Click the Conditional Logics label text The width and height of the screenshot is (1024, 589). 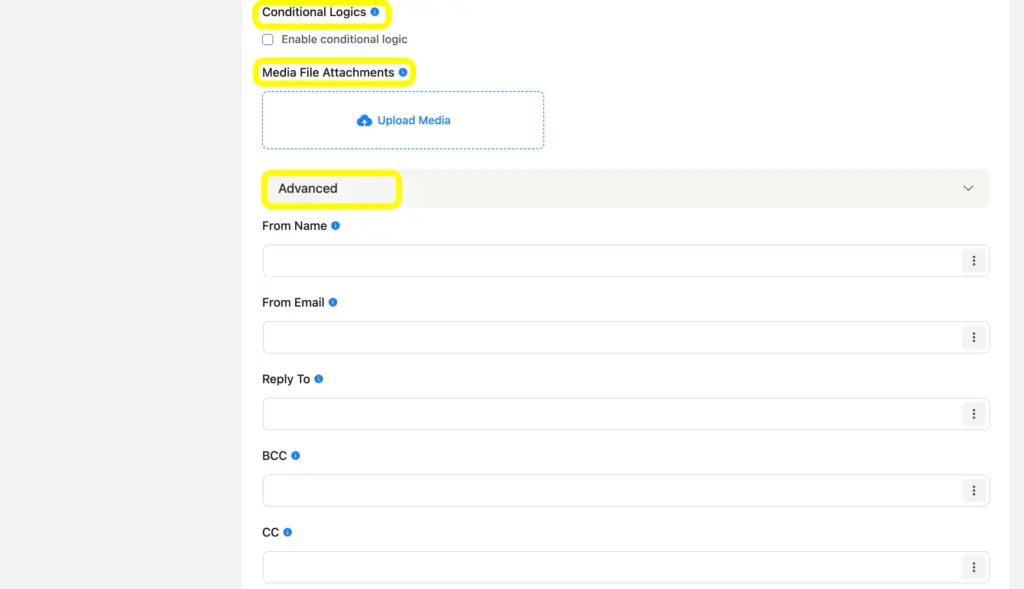click(x=314, y=12)
